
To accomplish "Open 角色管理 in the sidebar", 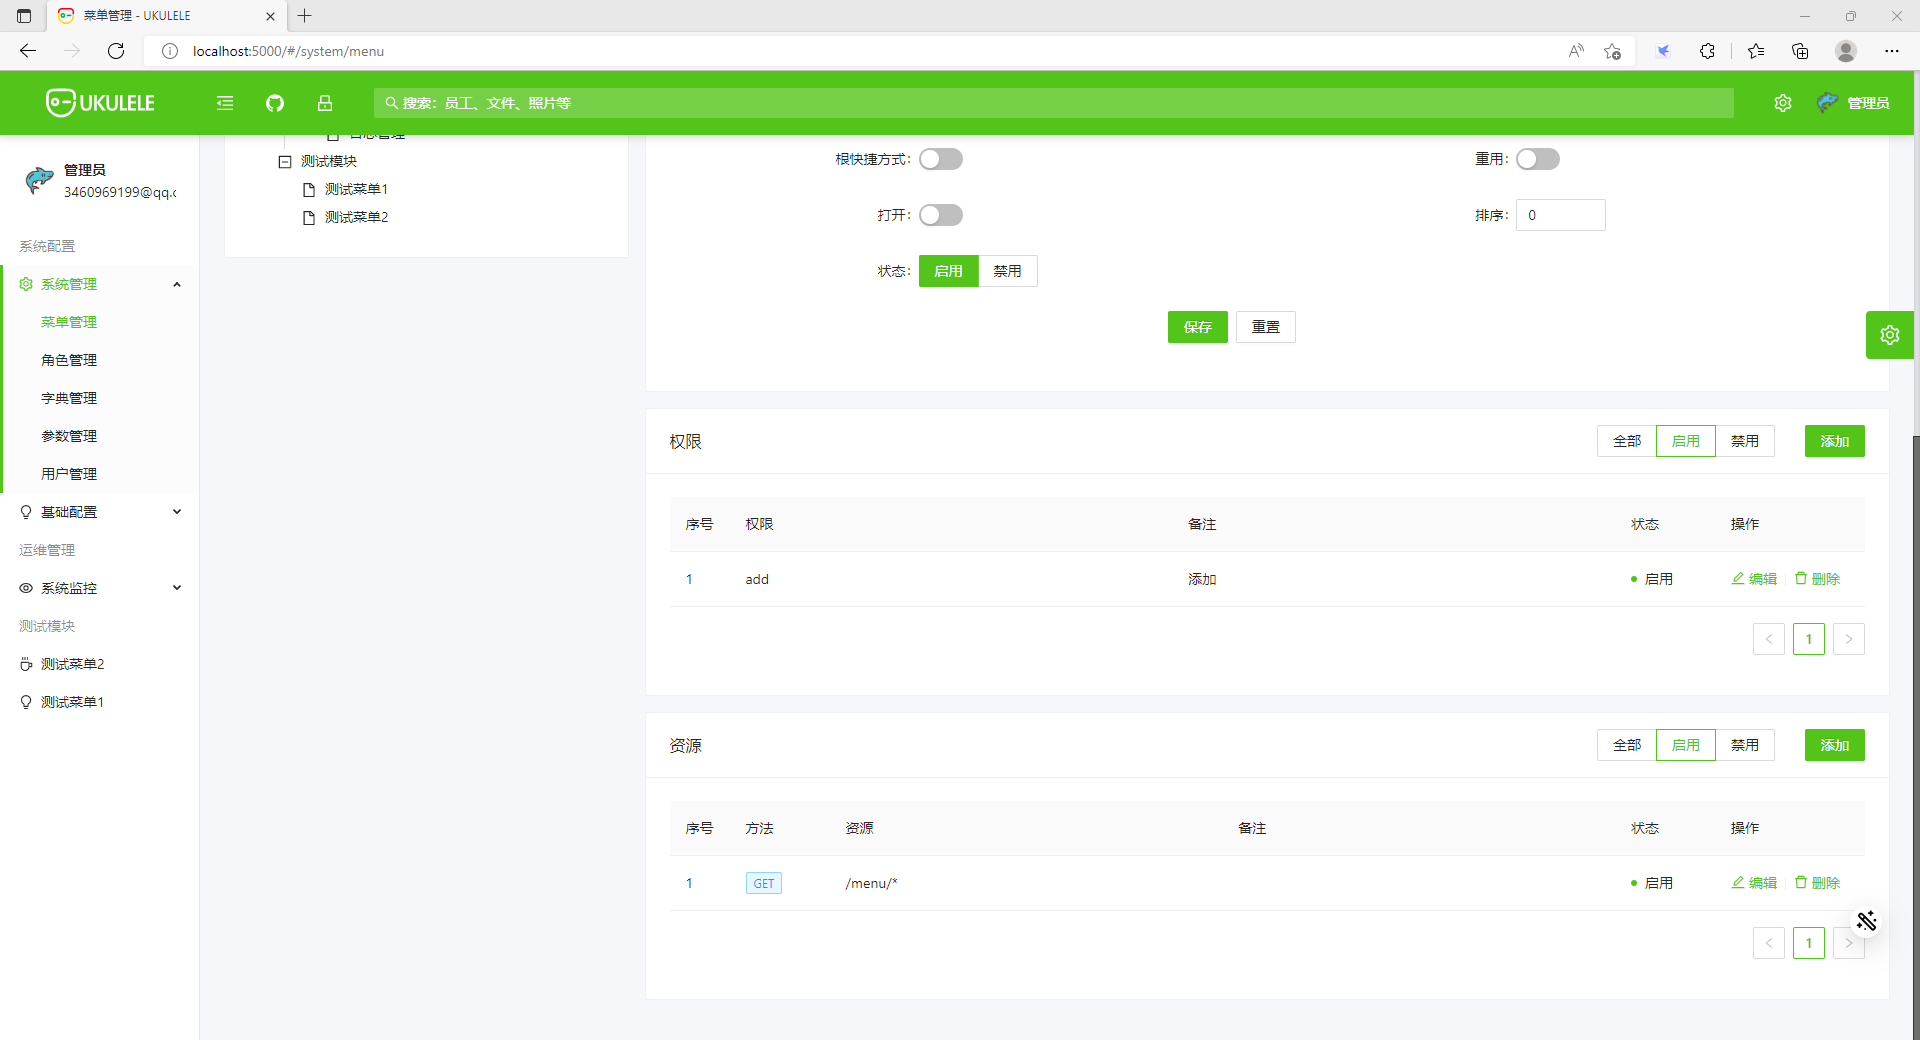I will pos(69,360).
